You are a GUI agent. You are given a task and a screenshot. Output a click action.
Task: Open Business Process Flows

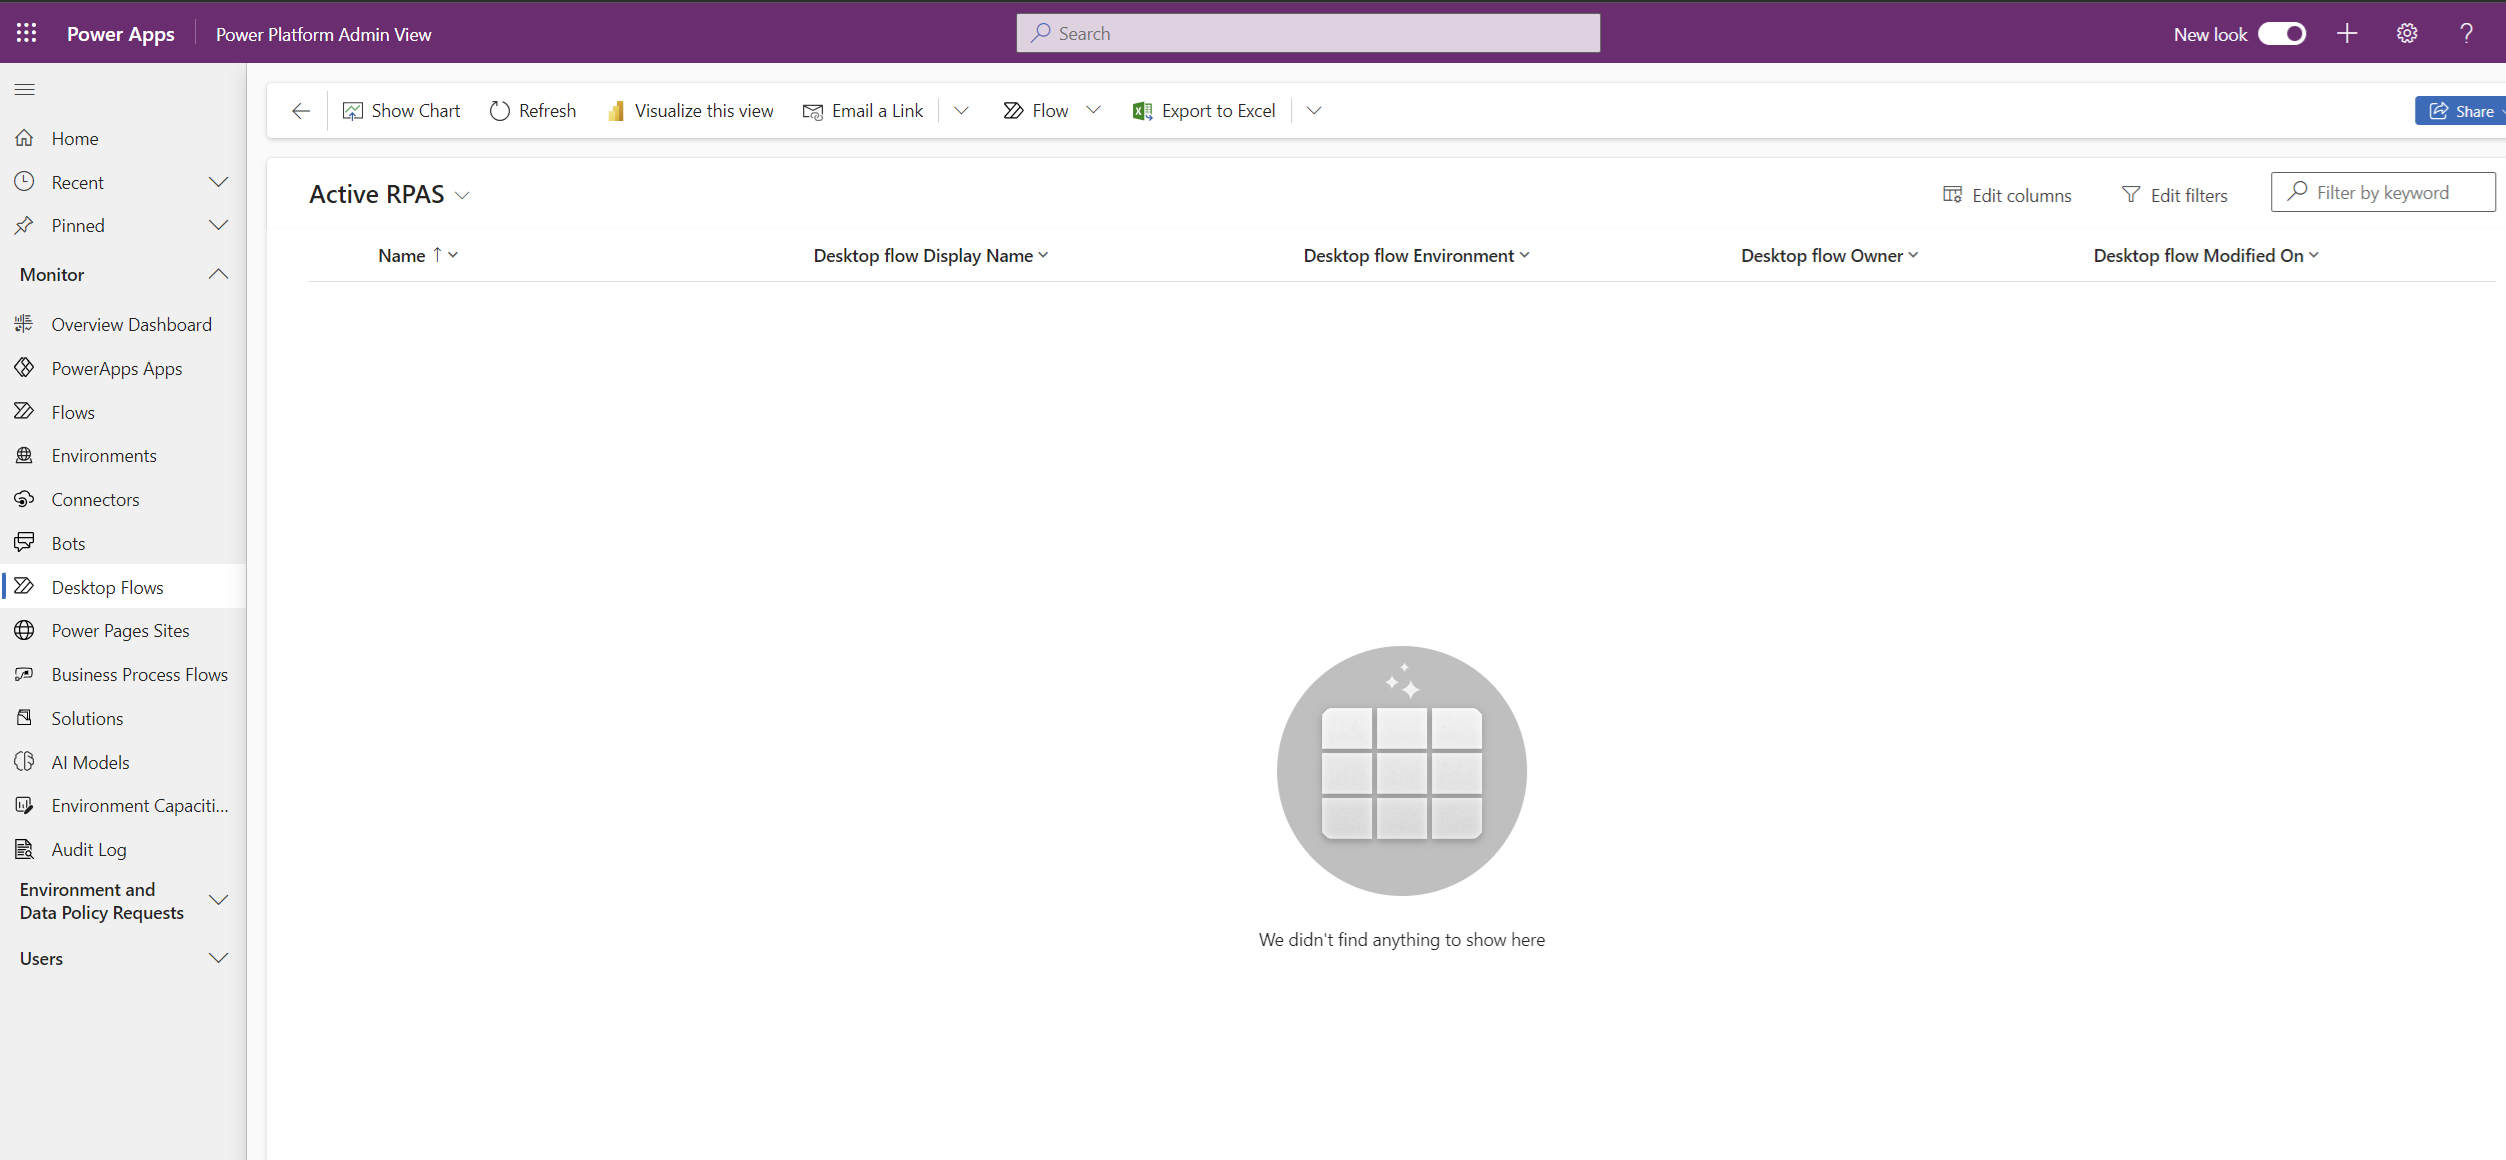pyautogui.click(x=139, y=674)
